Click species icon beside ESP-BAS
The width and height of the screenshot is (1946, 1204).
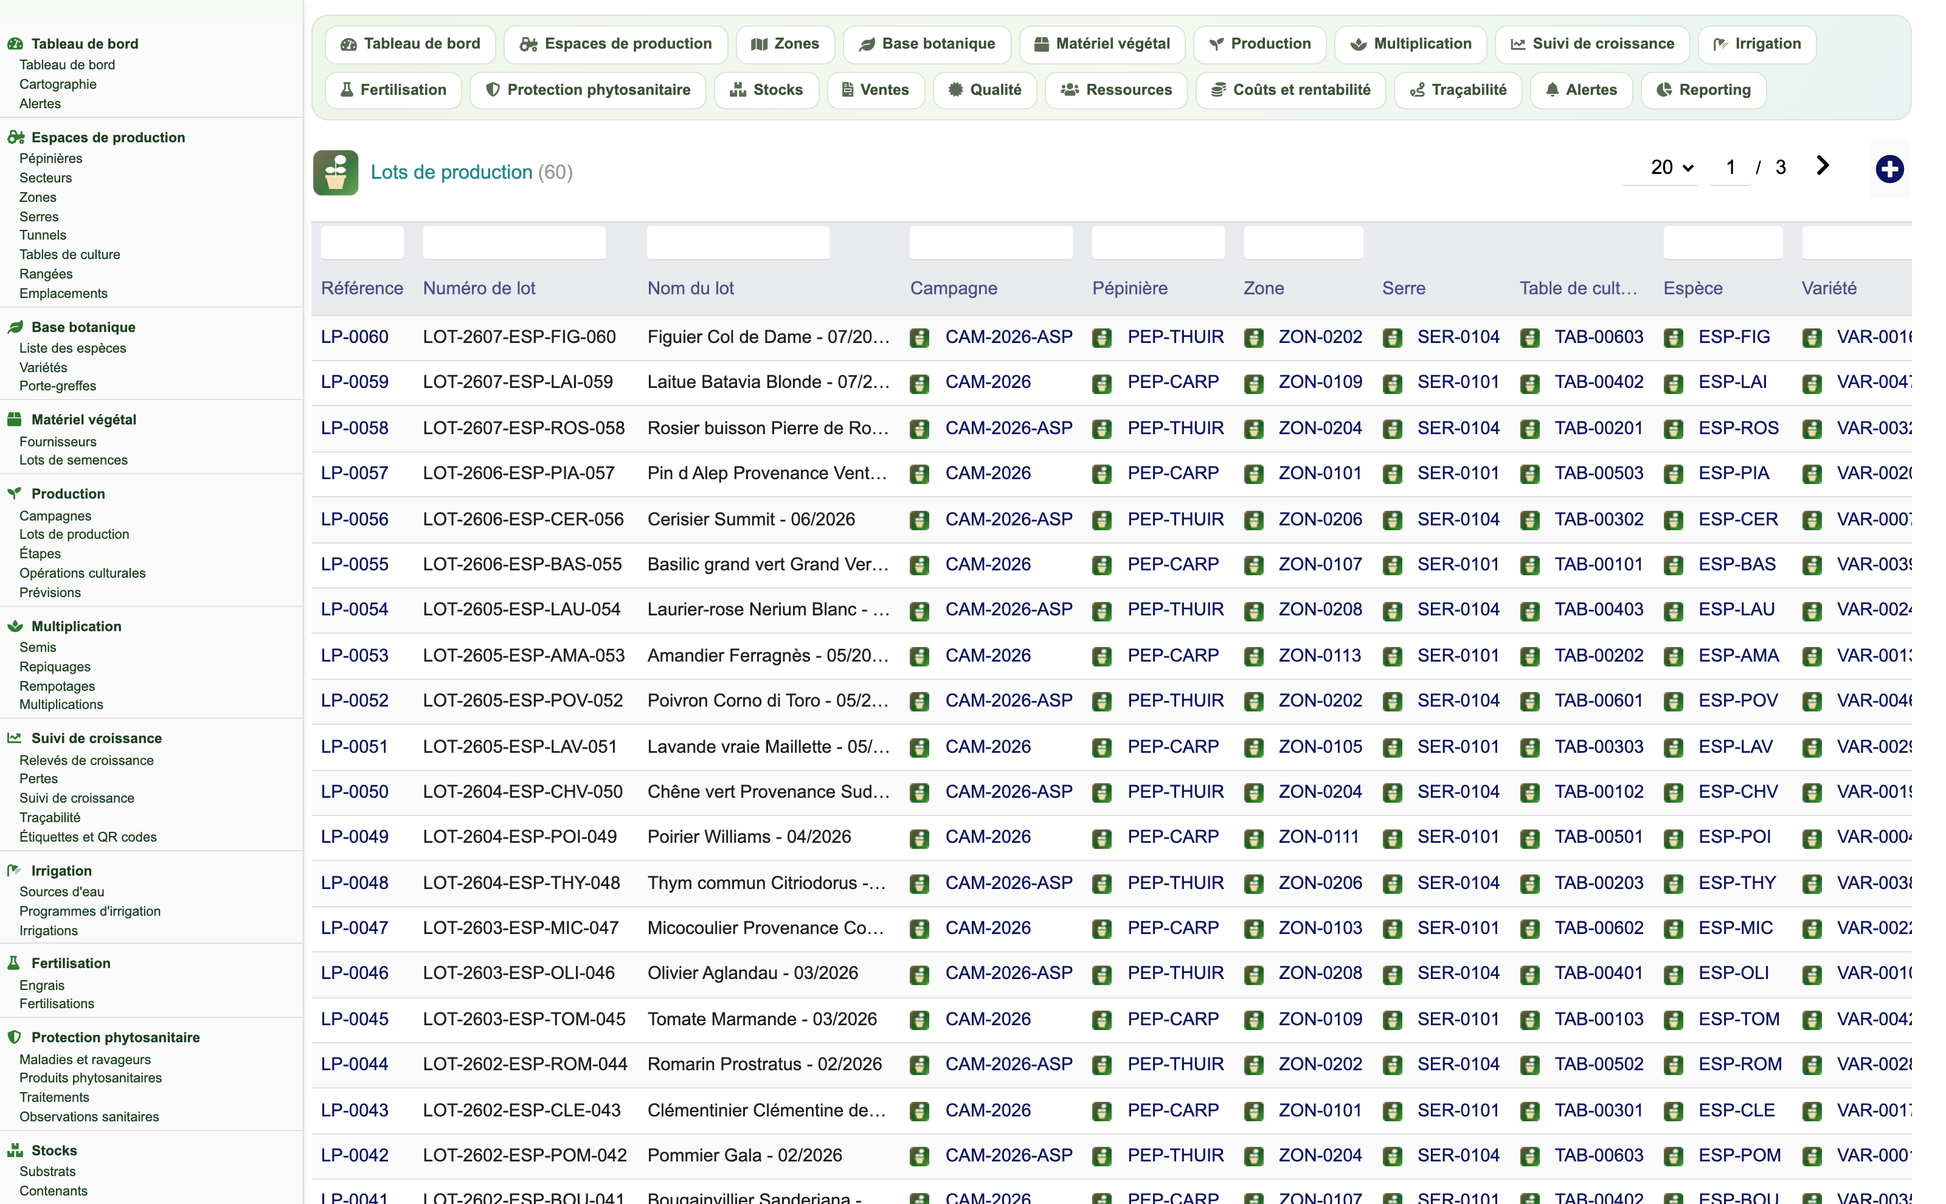click(1673, 565)
